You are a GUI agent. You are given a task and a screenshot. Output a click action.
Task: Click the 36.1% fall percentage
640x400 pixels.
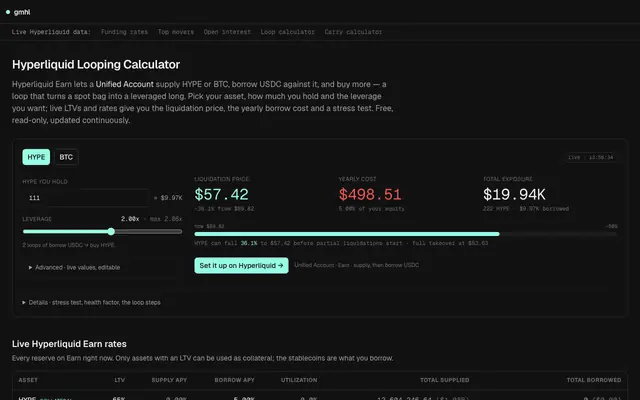click(x=249, y=243)
